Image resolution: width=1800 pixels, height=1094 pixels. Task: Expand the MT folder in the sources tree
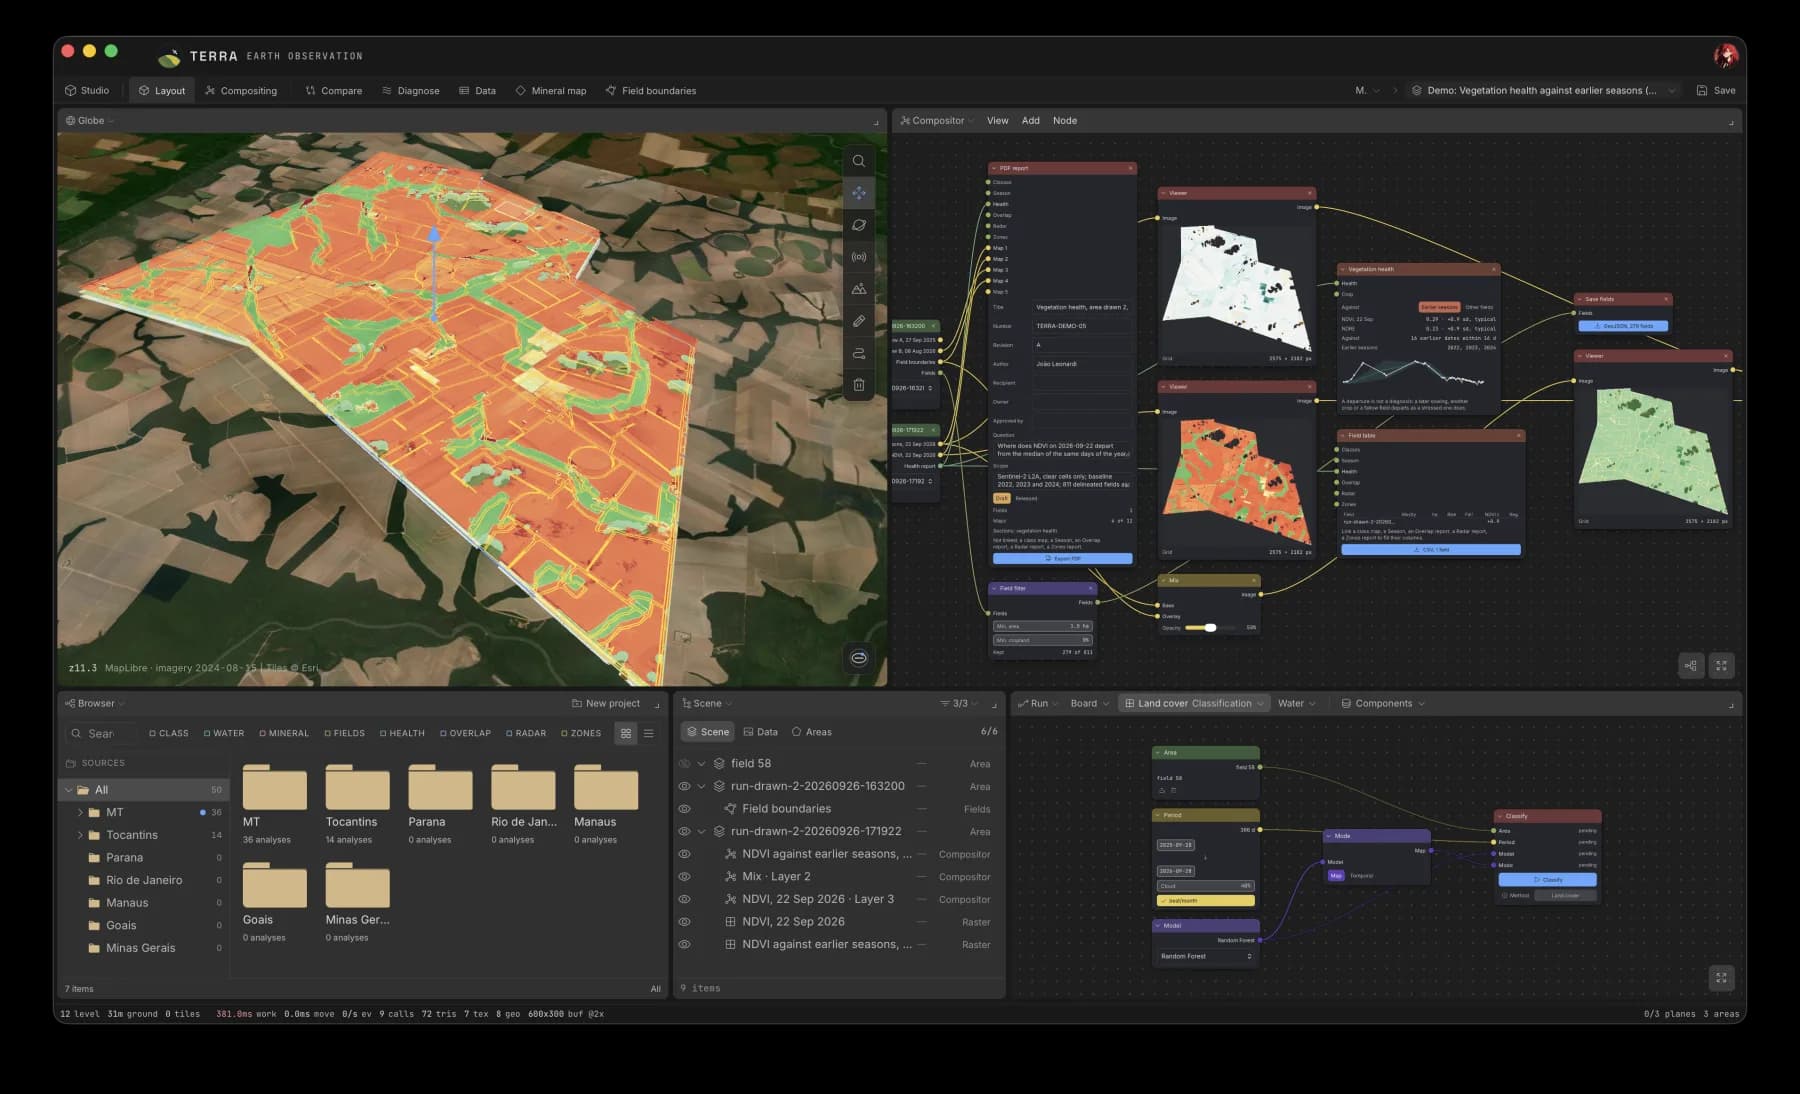80,812
